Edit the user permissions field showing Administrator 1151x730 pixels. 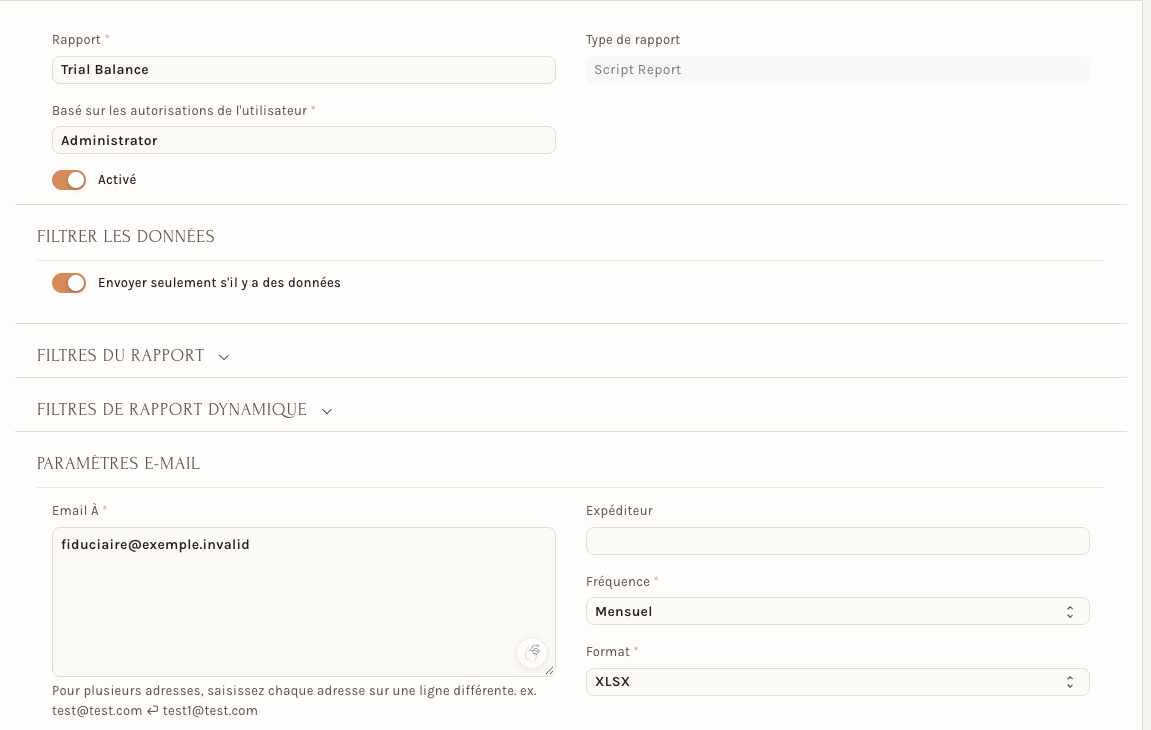pos(303,140)
